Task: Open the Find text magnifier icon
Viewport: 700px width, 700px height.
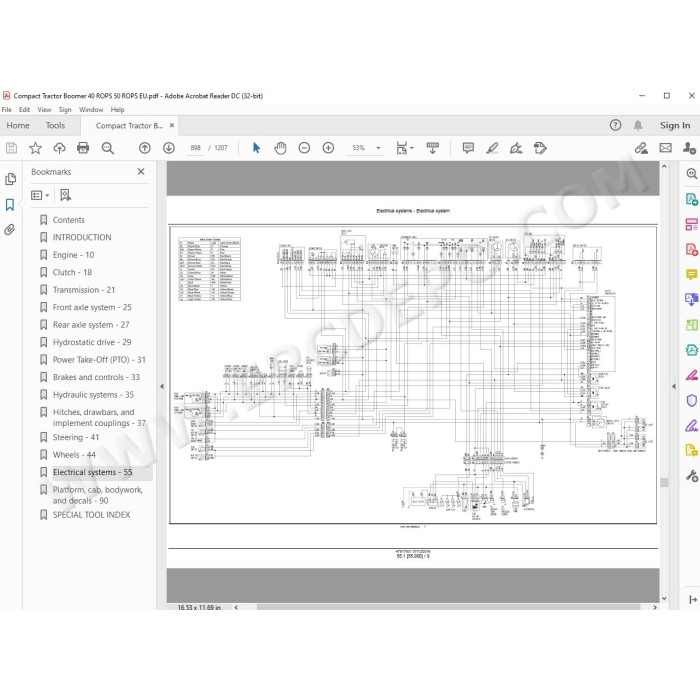Action: 108,148
